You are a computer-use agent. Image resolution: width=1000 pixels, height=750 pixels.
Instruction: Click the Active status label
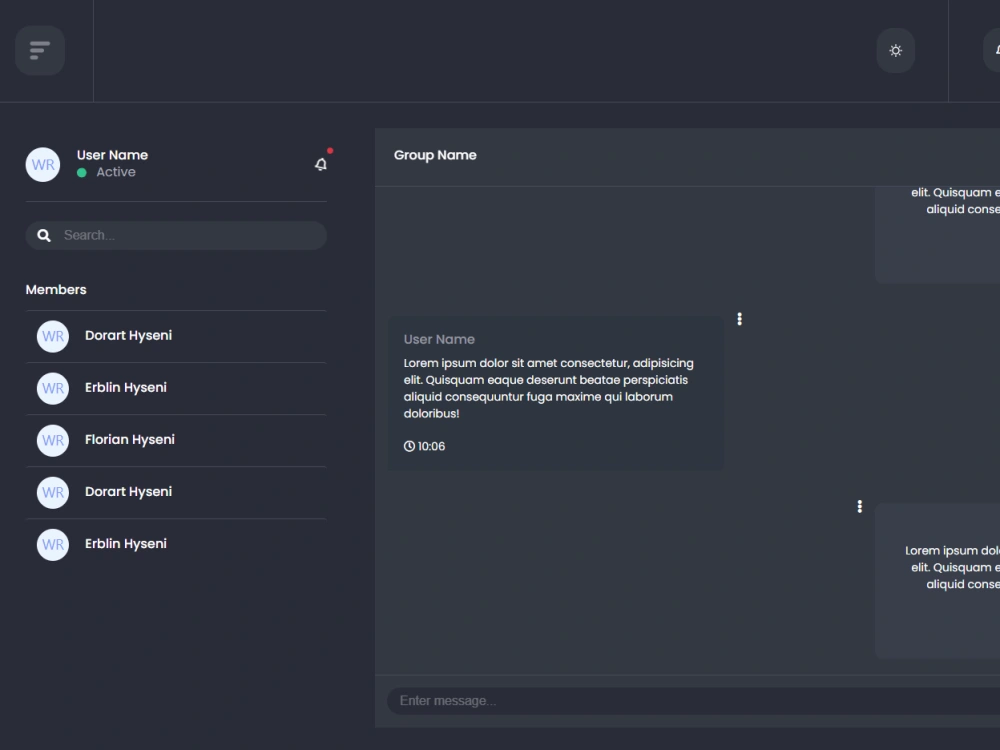[115, 172]
